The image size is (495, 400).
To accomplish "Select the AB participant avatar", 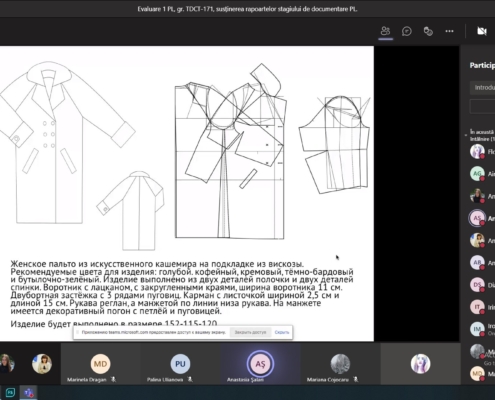I will (477, 263).
